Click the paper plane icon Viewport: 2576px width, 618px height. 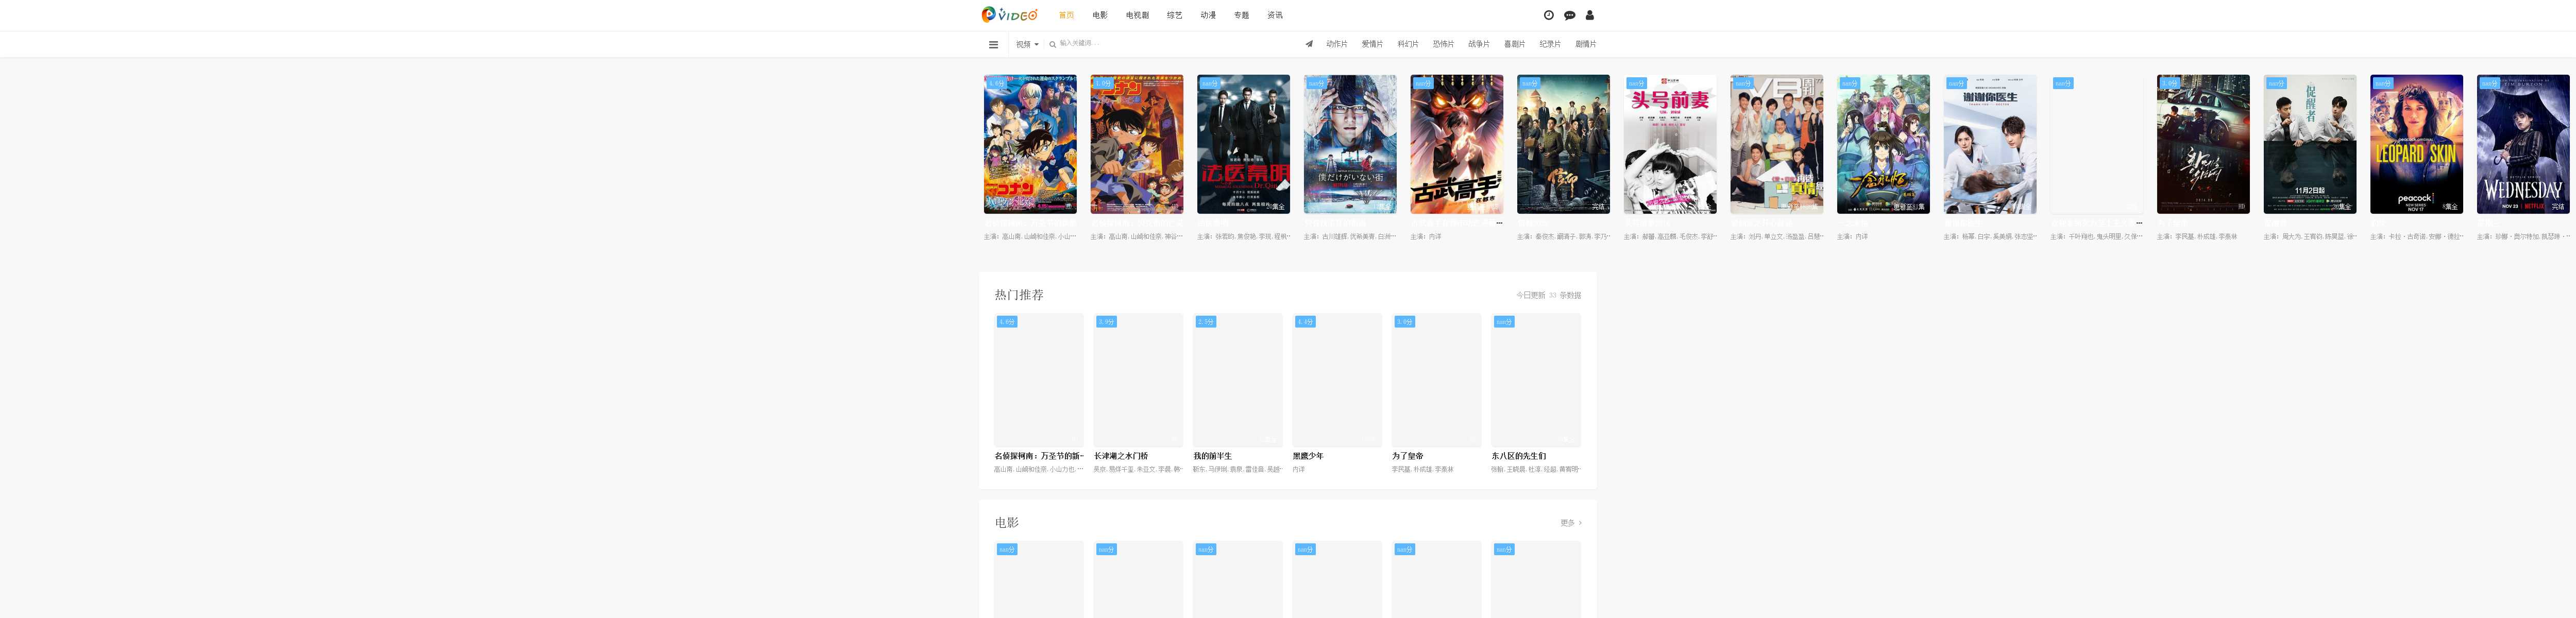click(x=1309, y=44)
